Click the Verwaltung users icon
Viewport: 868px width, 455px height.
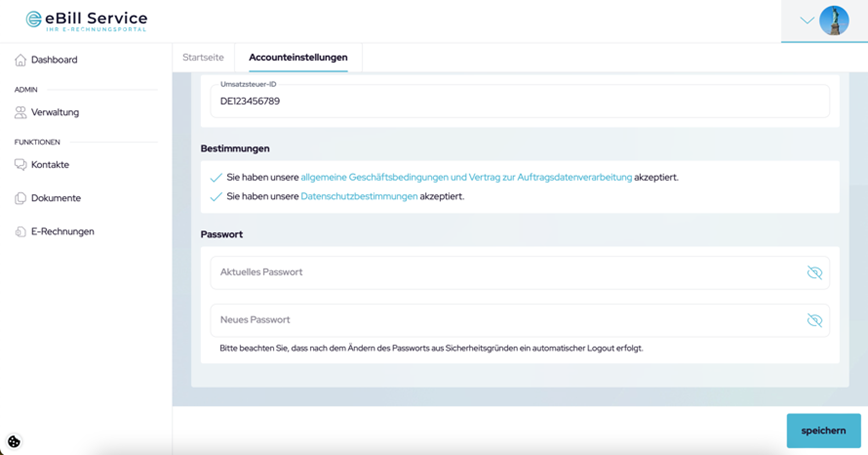(20, 113)
